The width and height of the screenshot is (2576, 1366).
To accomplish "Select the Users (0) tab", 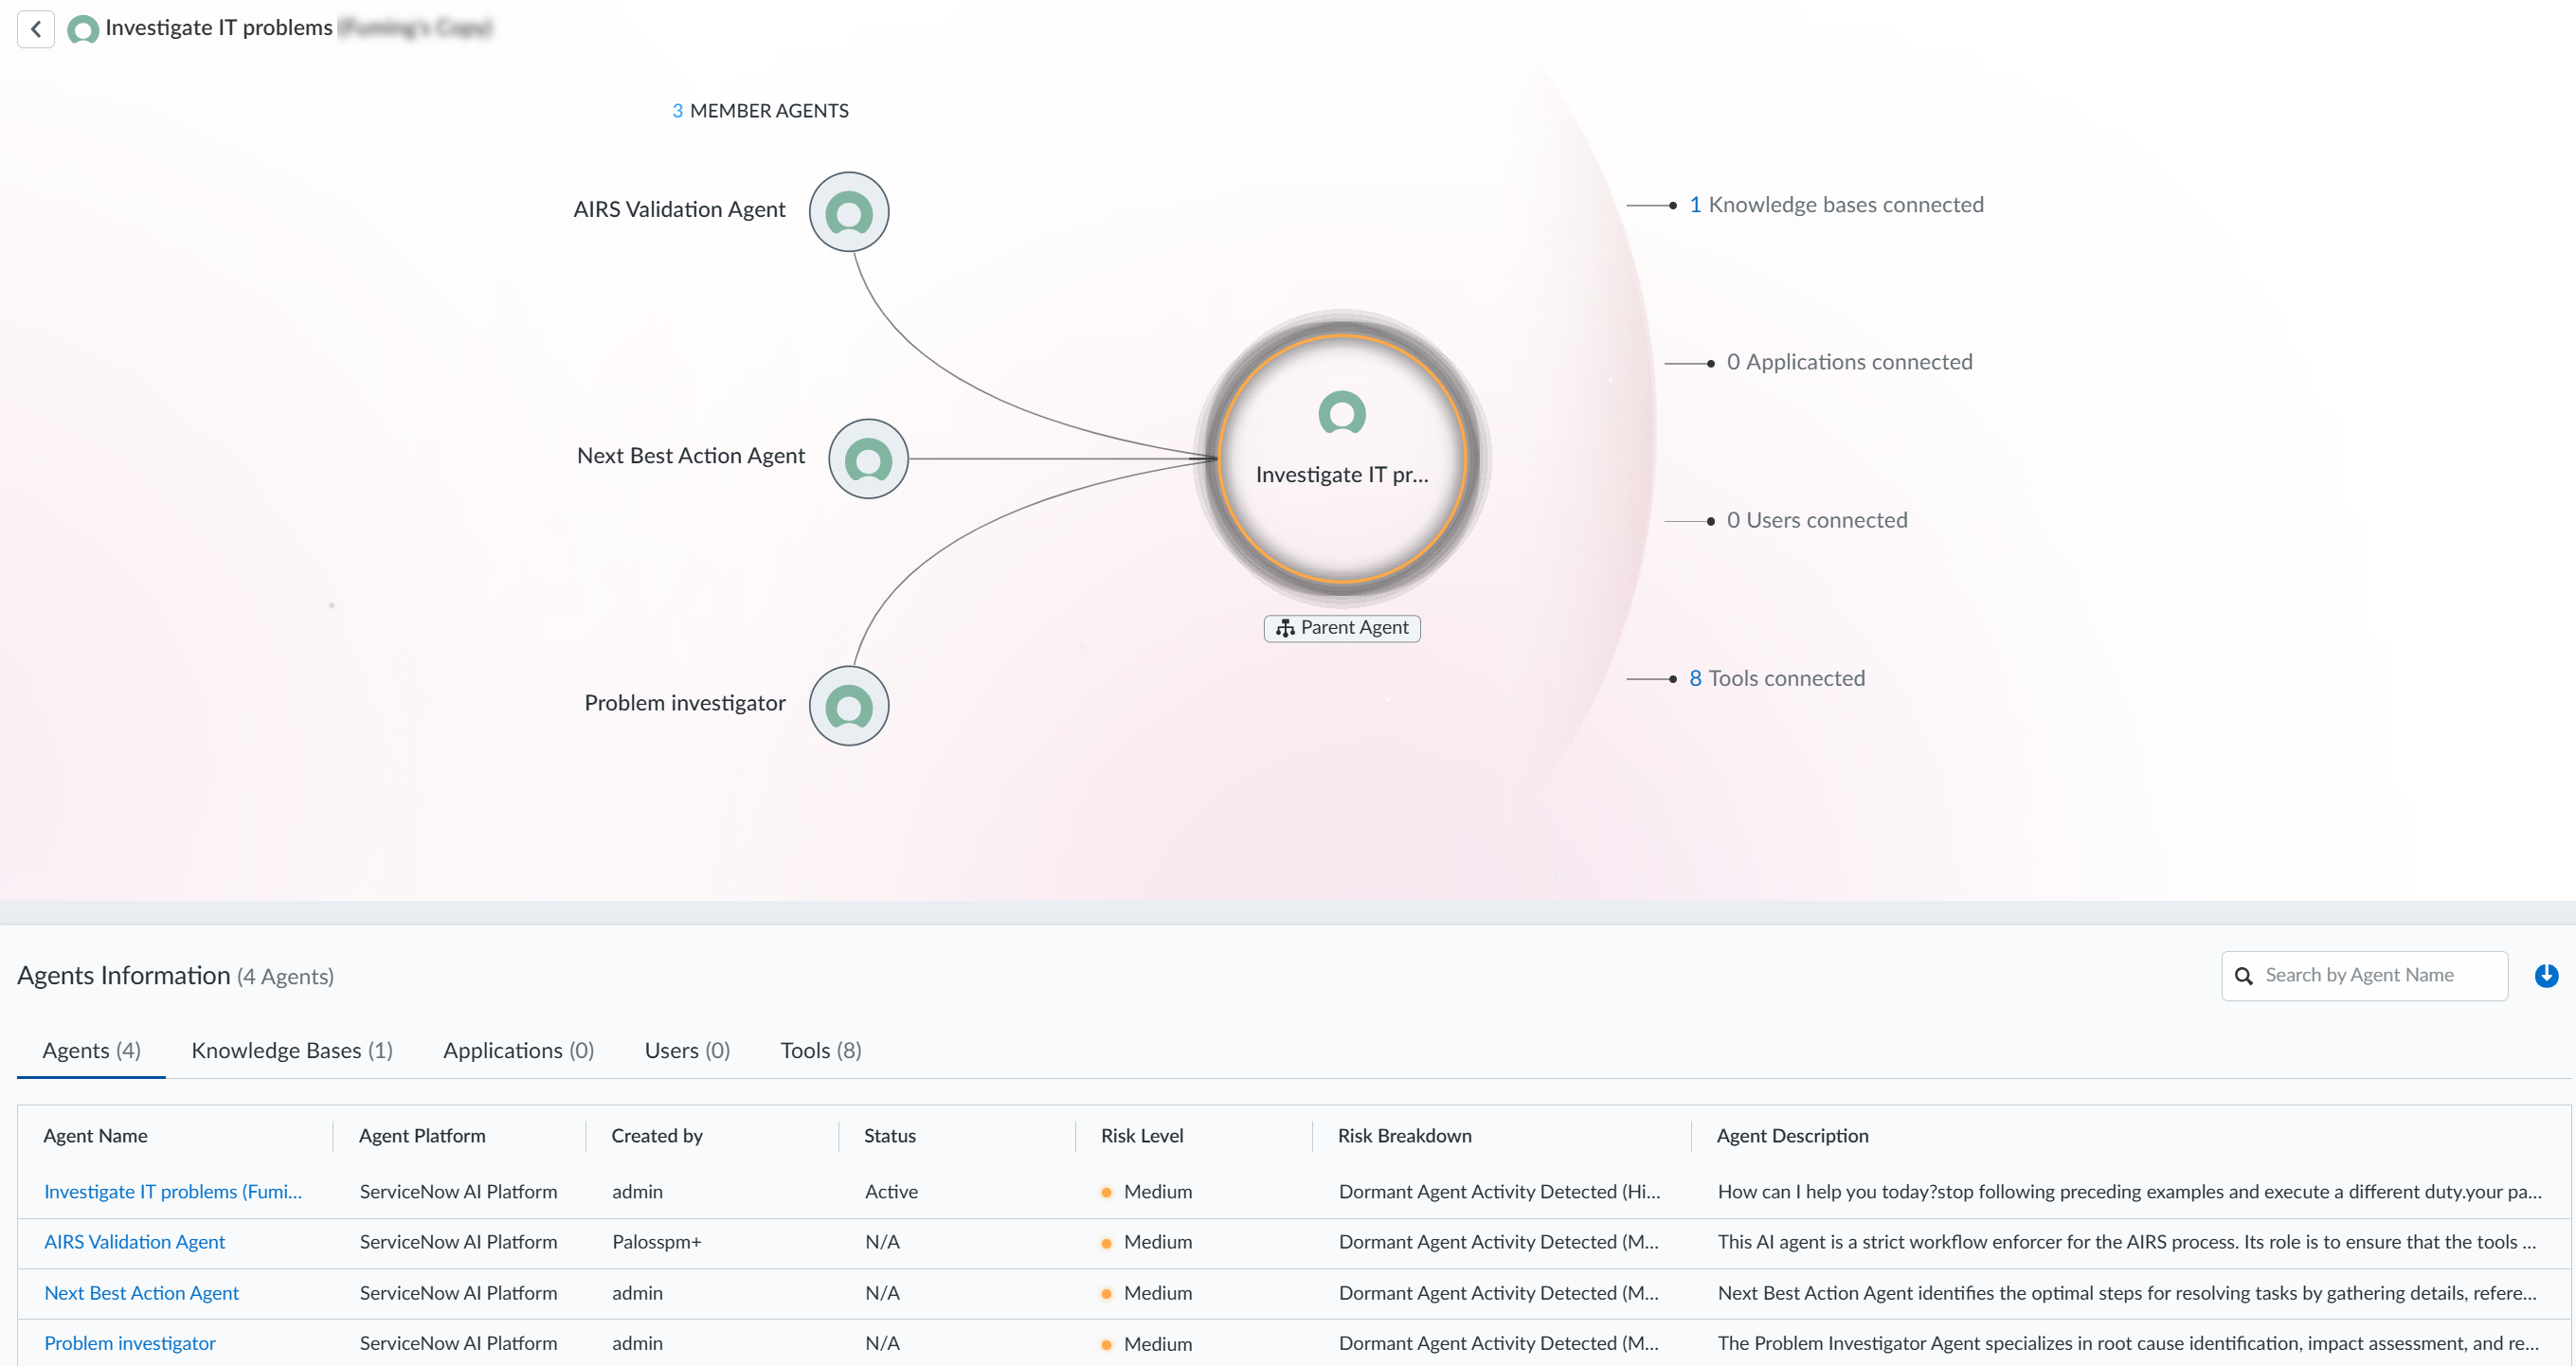I will tap(687, 1050).
